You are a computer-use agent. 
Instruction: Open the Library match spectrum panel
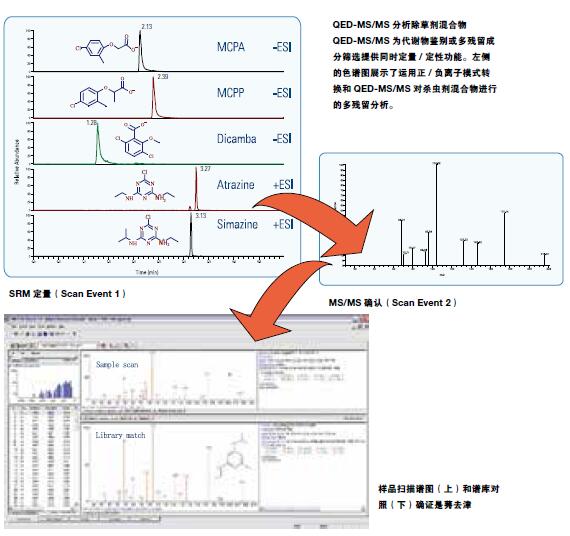pyautogui.click(x=169, y=466)
